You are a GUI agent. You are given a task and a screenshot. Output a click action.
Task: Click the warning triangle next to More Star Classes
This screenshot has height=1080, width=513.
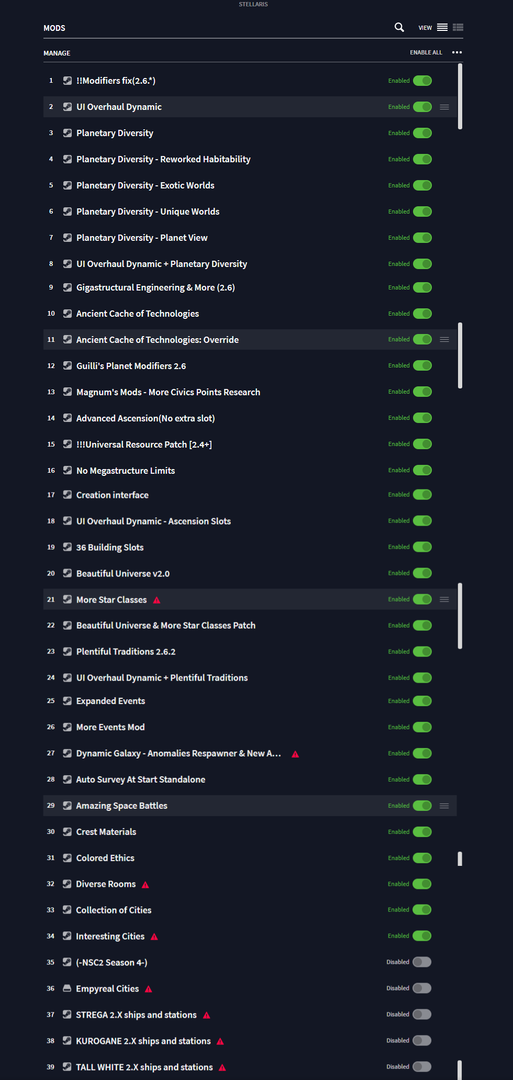[156, 600]
